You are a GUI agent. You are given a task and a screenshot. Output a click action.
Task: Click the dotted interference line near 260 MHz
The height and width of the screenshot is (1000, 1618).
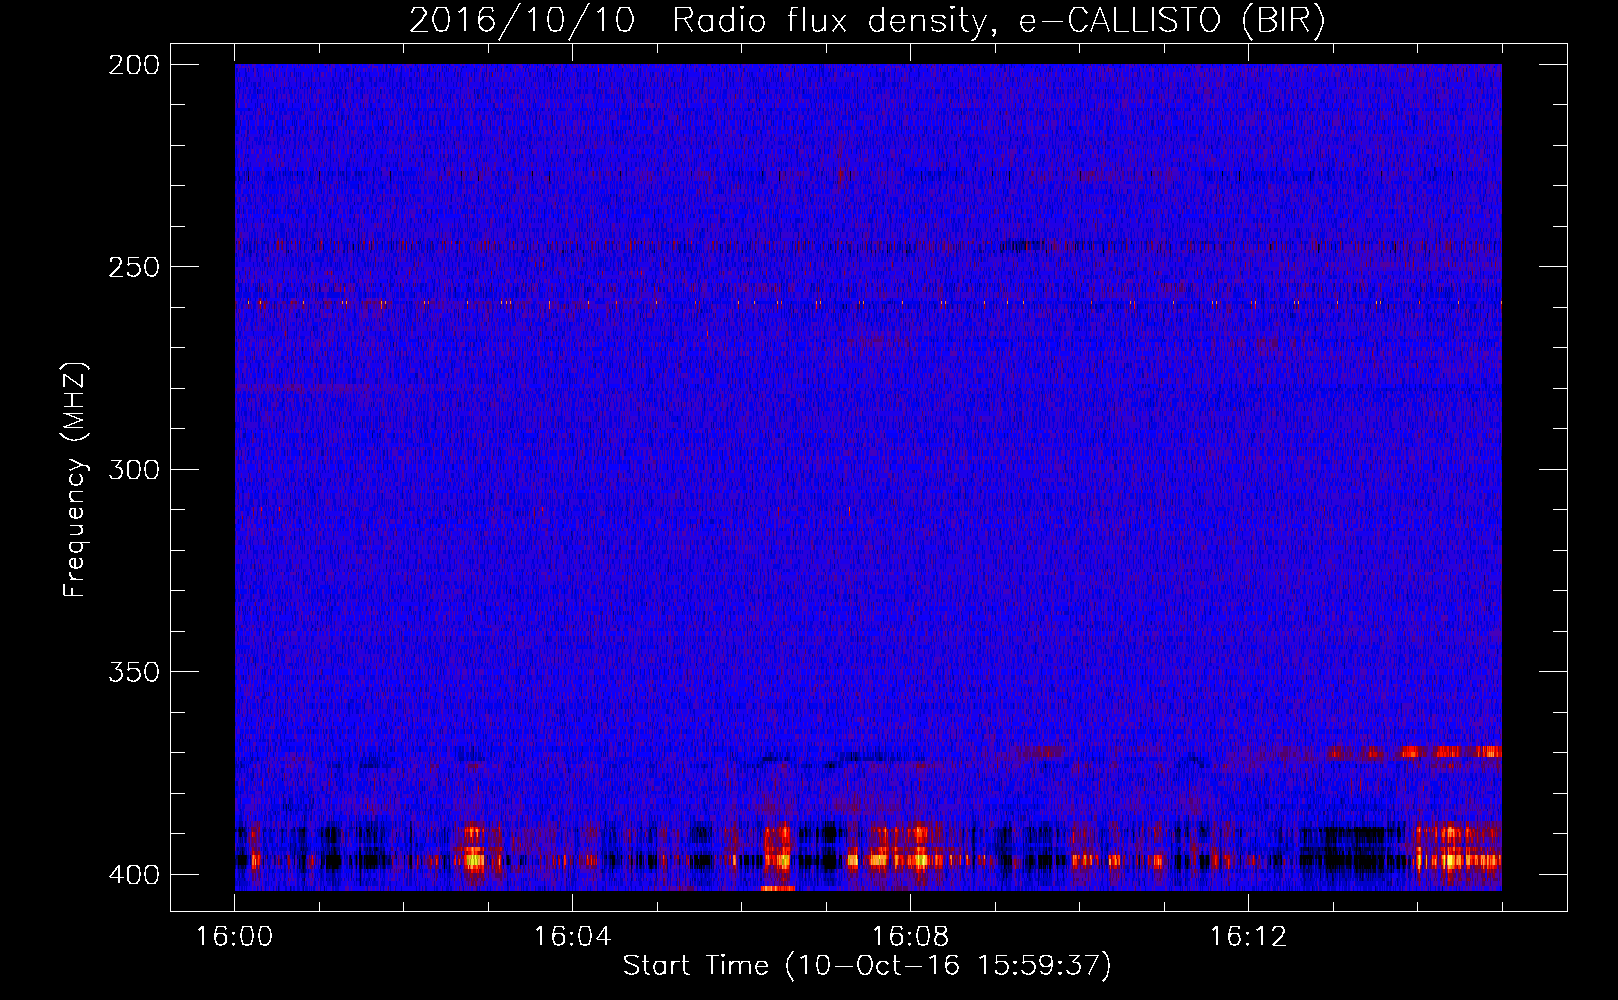[868, 302]
